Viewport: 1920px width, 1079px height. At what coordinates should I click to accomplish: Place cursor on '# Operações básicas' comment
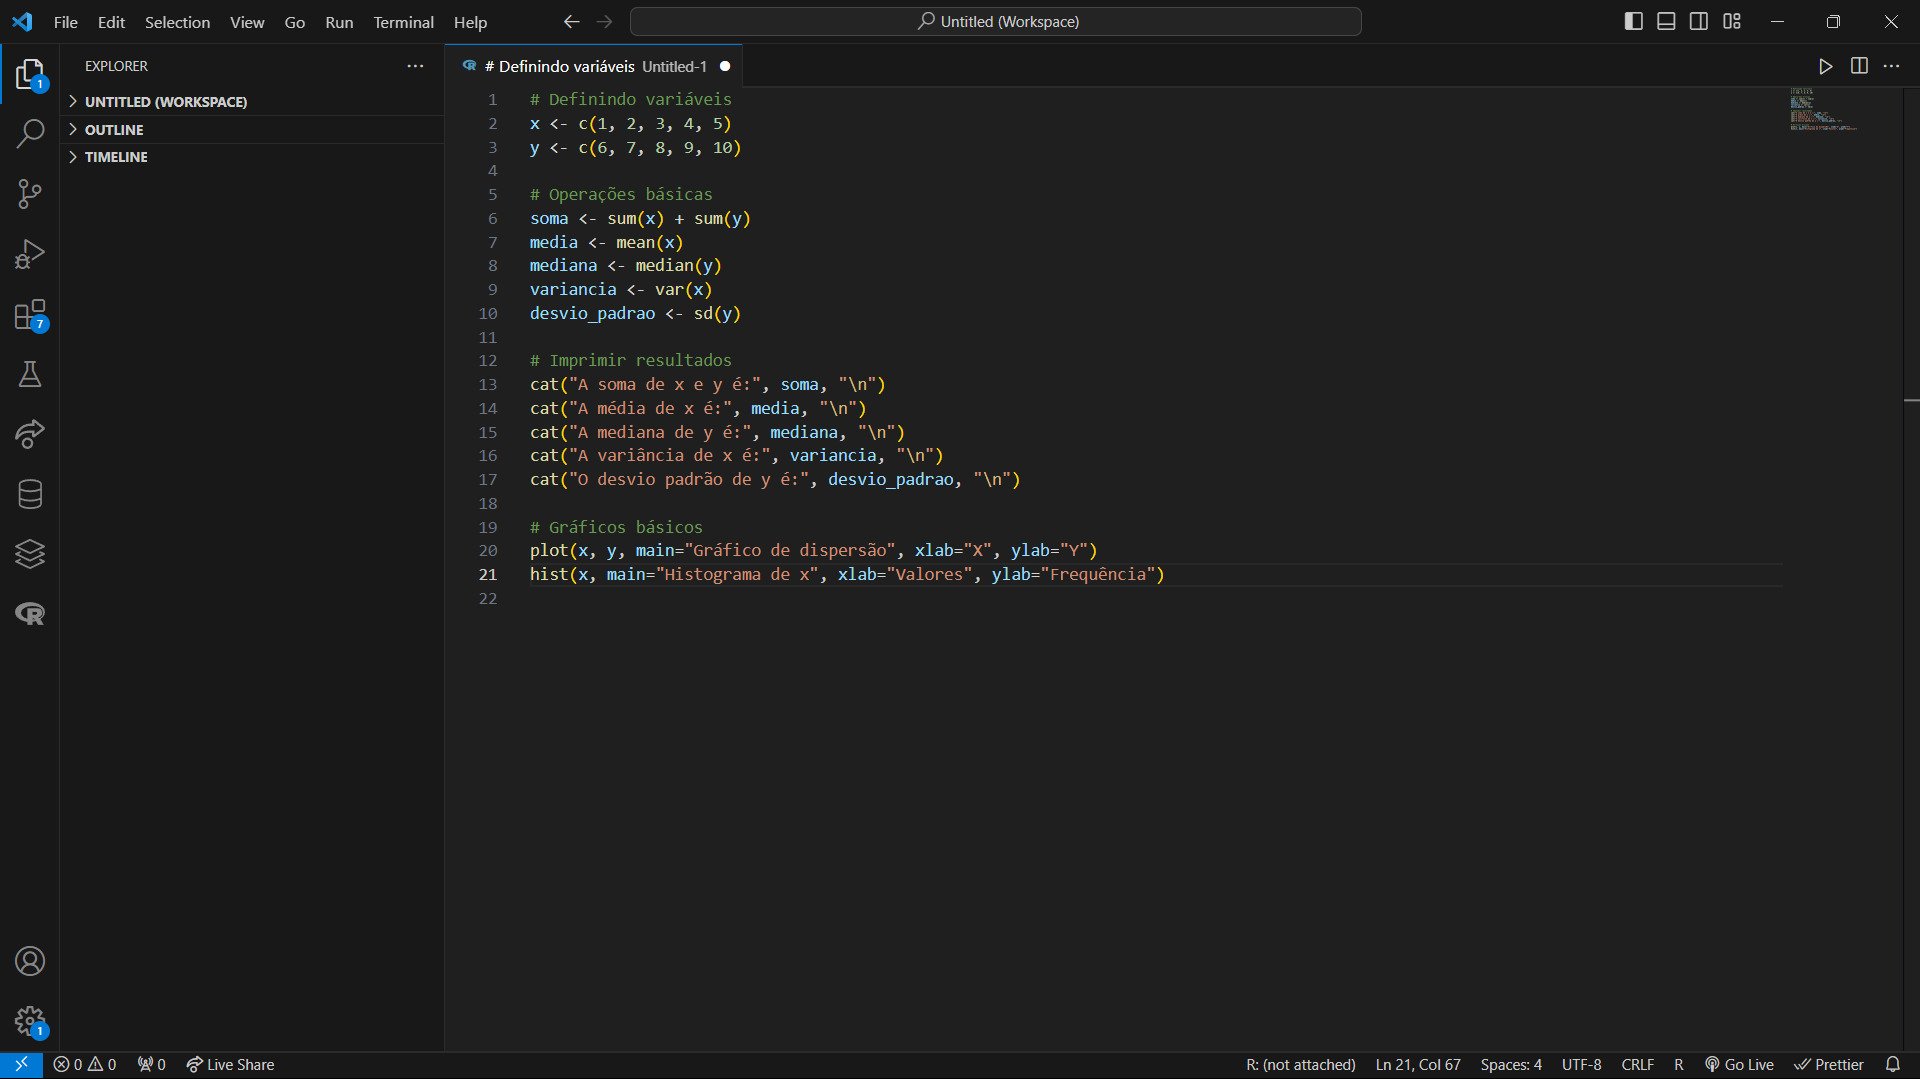click(x=621, y=195)
